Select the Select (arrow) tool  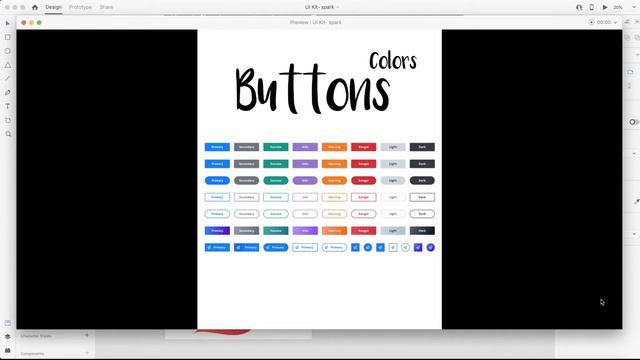8,23
